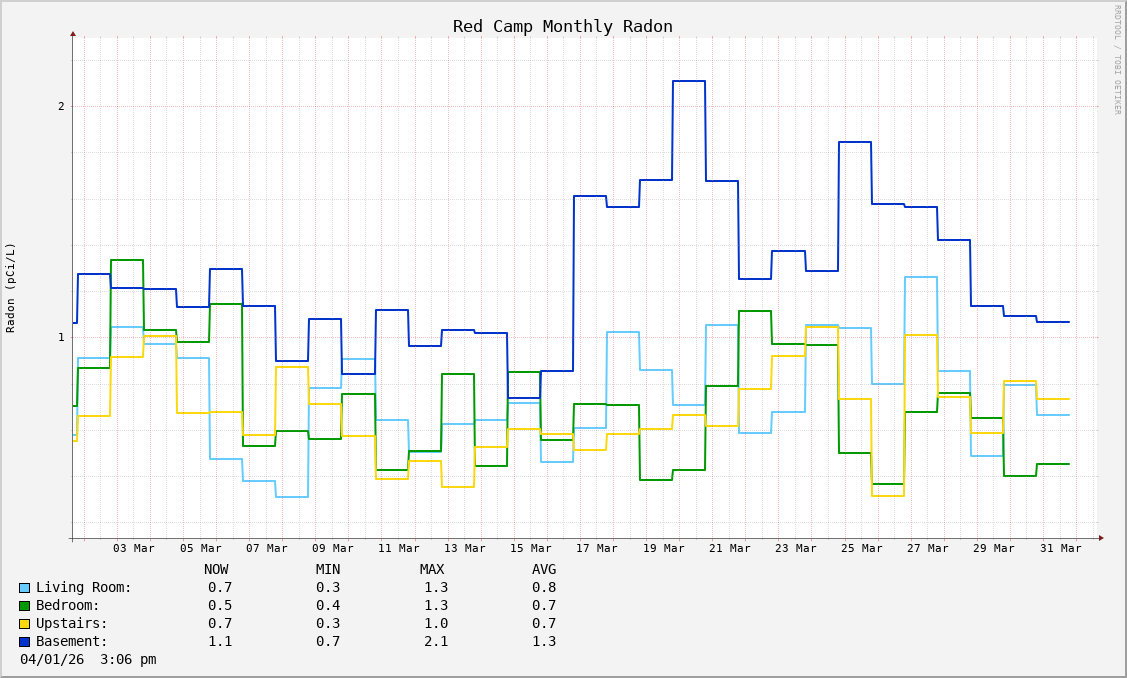The image size is (1127, 678).
Task: Click the y-axis arrowhead at the top
Action: pos(73,34)
